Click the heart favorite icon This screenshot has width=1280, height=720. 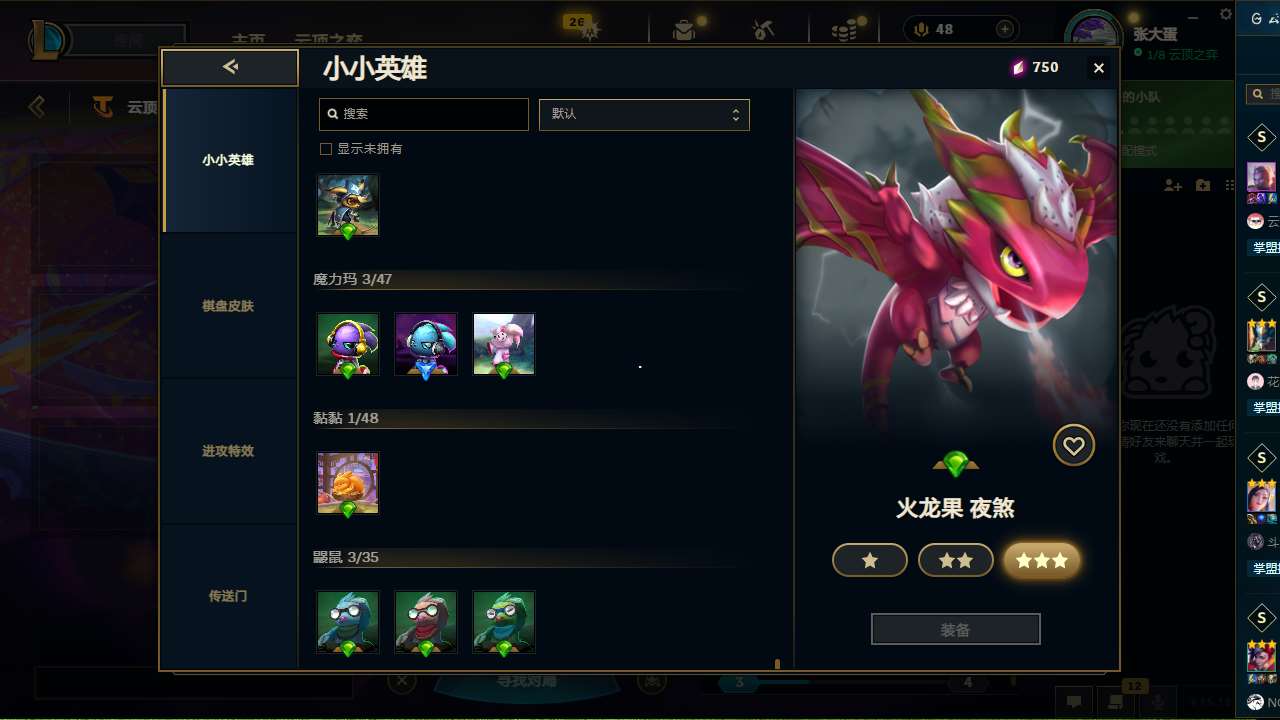[x=1073, y=446]
